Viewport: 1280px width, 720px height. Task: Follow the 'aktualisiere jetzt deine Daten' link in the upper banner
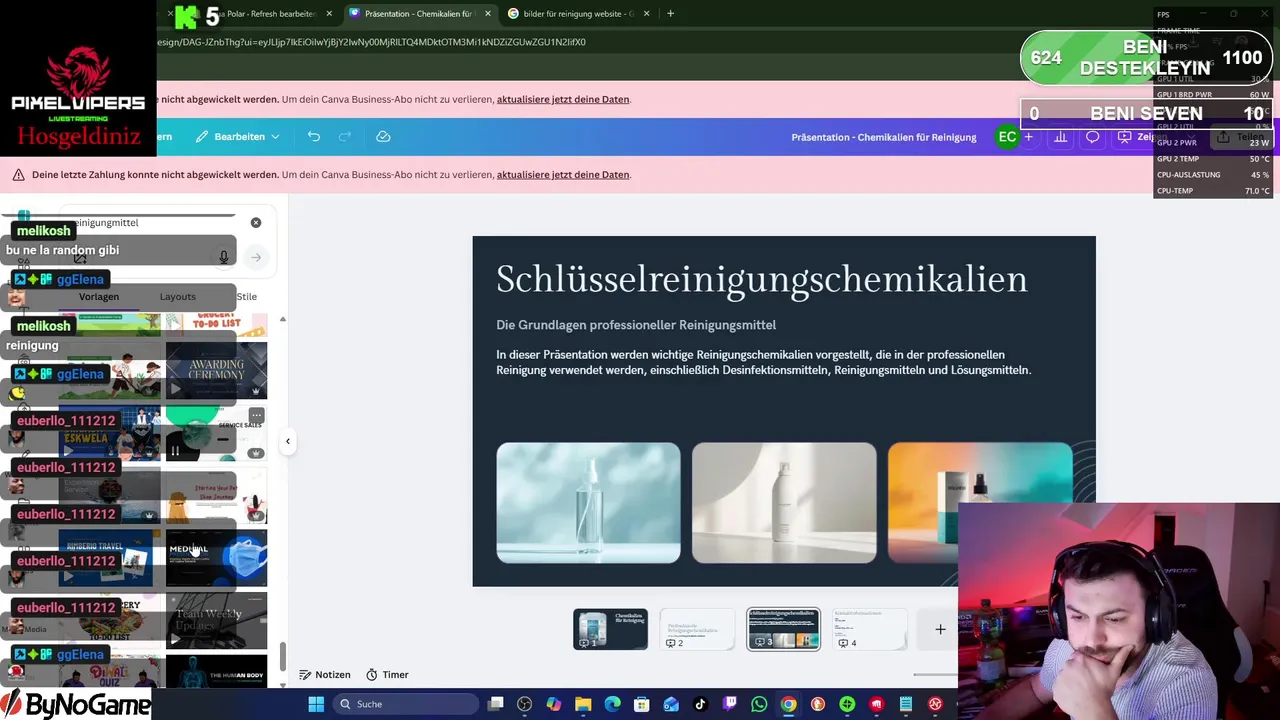click(563, 100)
